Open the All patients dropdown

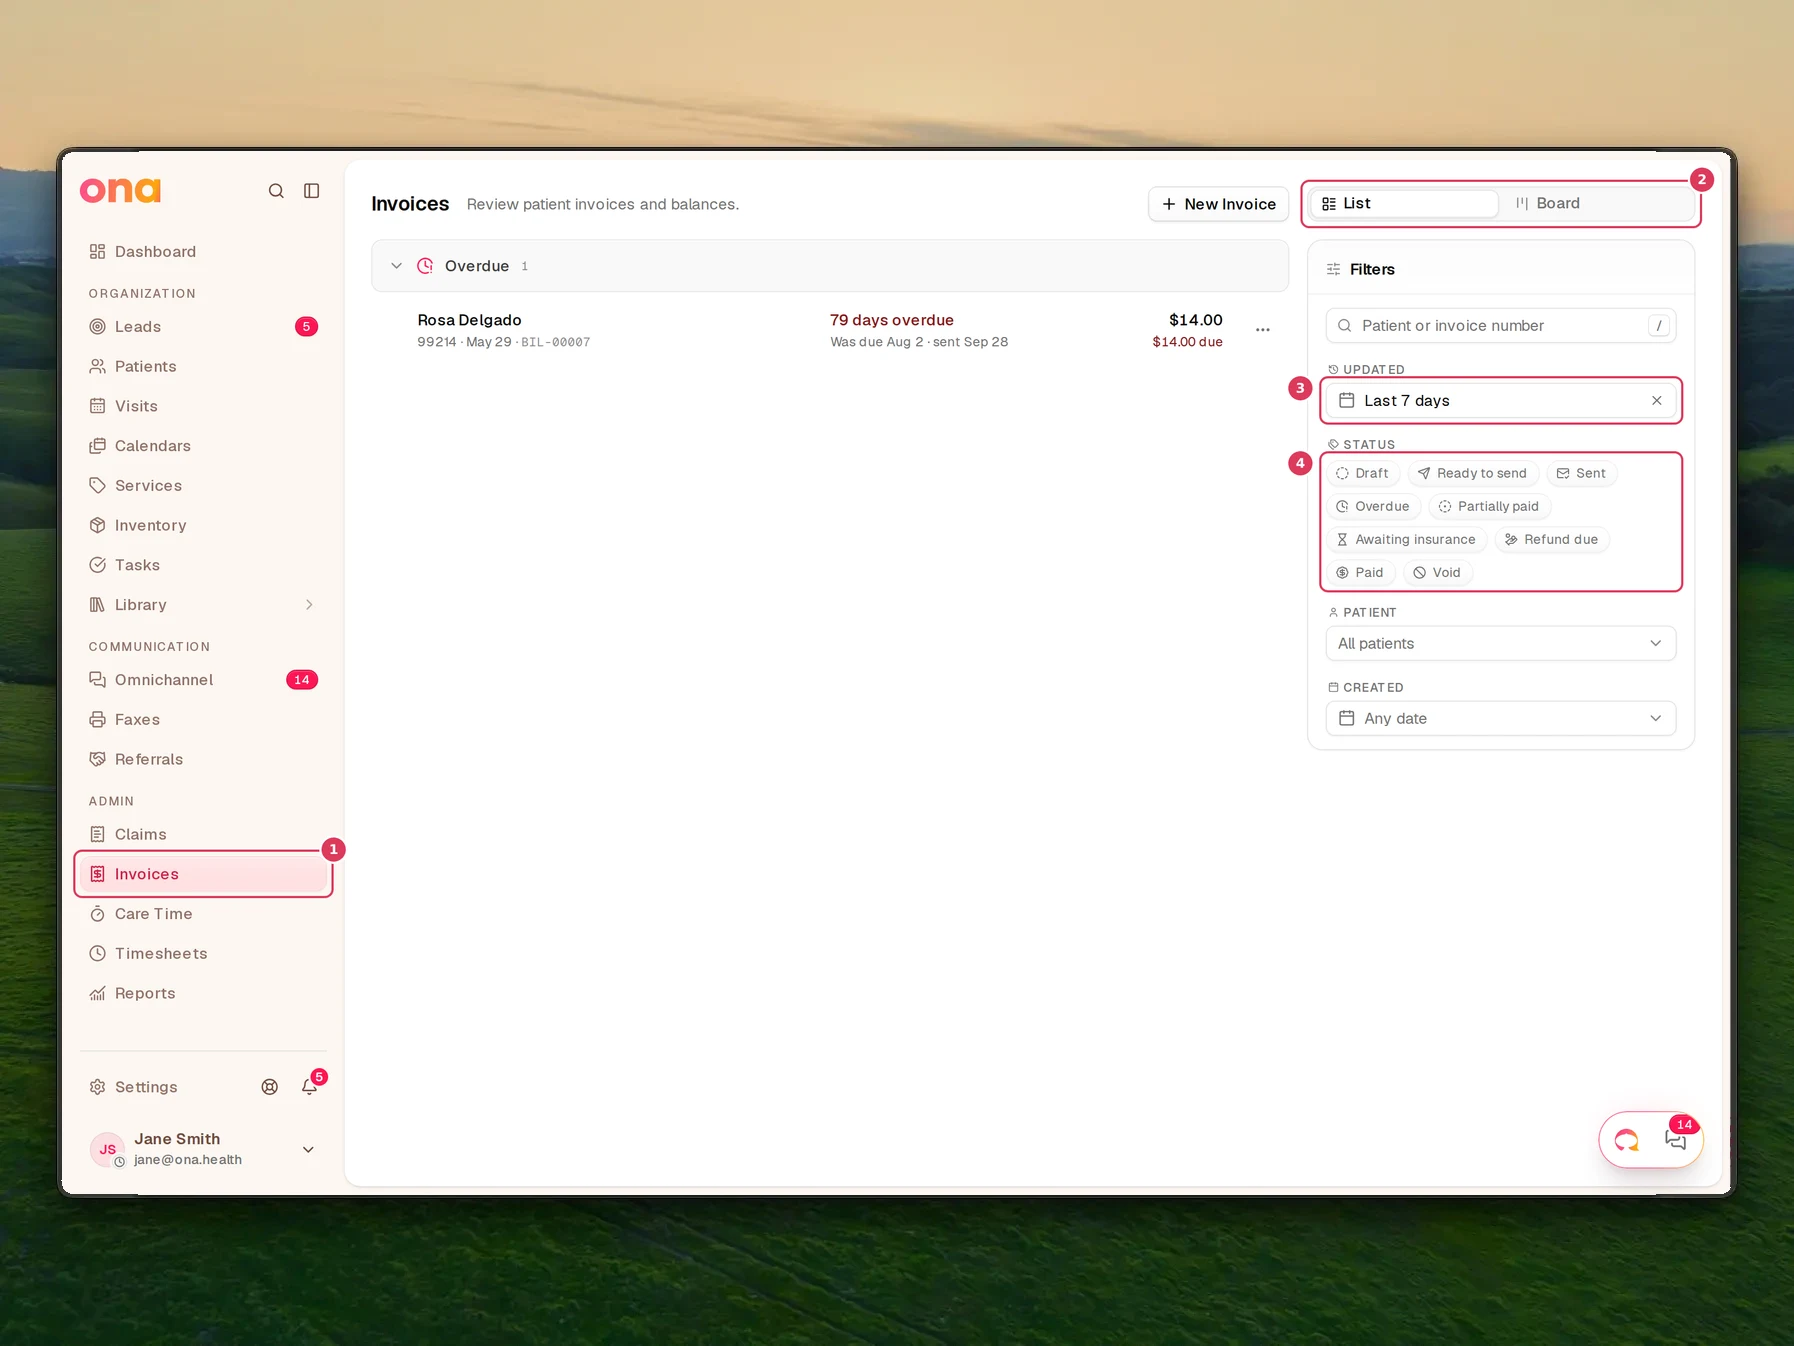click(1500, 644)
